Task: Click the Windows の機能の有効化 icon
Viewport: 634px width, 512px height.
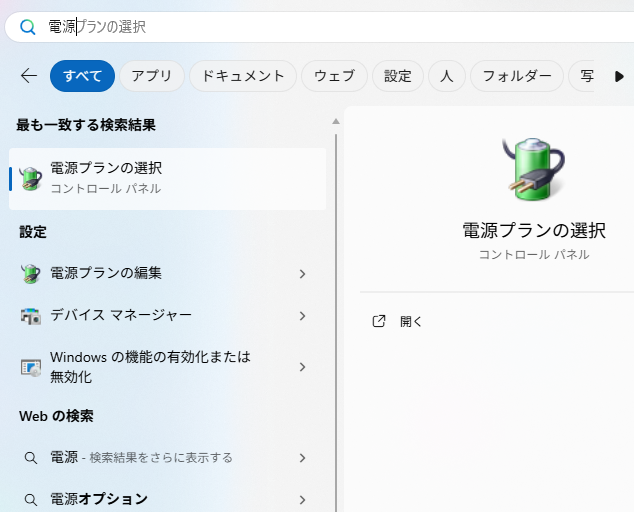Action: click(31, 367)
